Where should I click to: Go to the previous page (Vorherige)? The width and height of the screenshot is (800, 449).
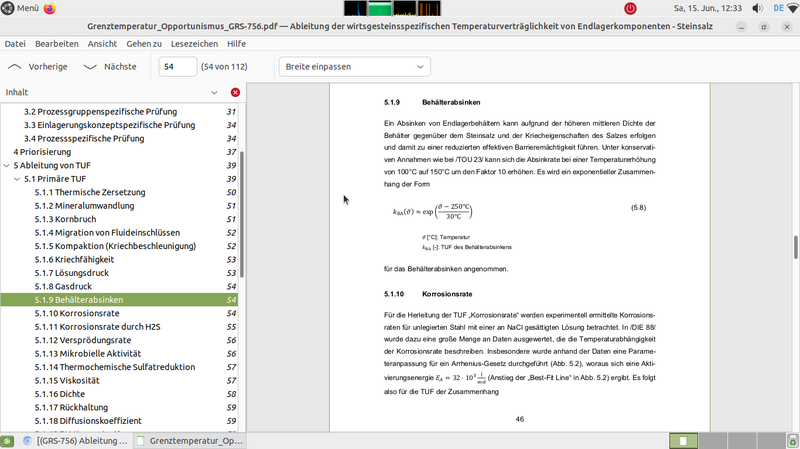[38, 67]
